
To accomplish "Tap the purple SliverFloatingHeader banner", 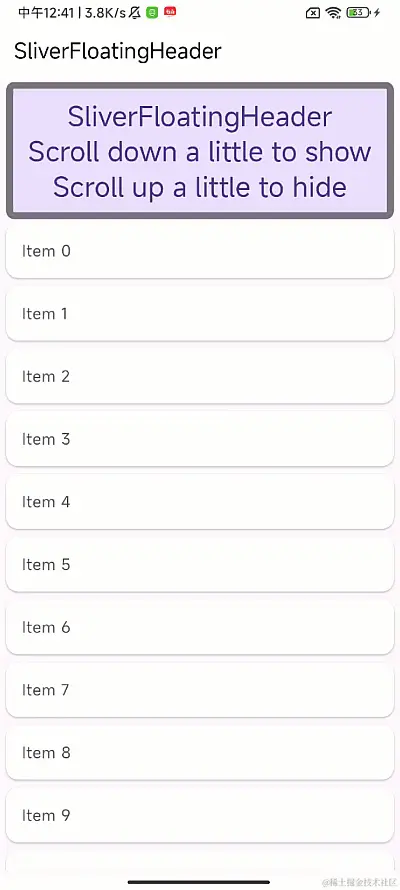I will coord(200,150).
